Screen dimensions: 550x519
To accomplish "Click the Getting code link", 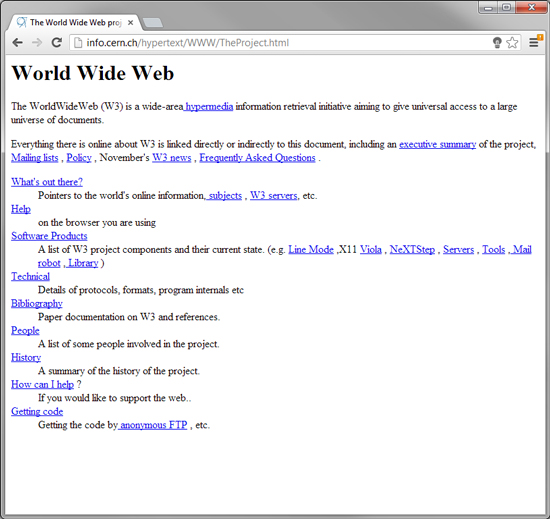I will coord(37,412).
